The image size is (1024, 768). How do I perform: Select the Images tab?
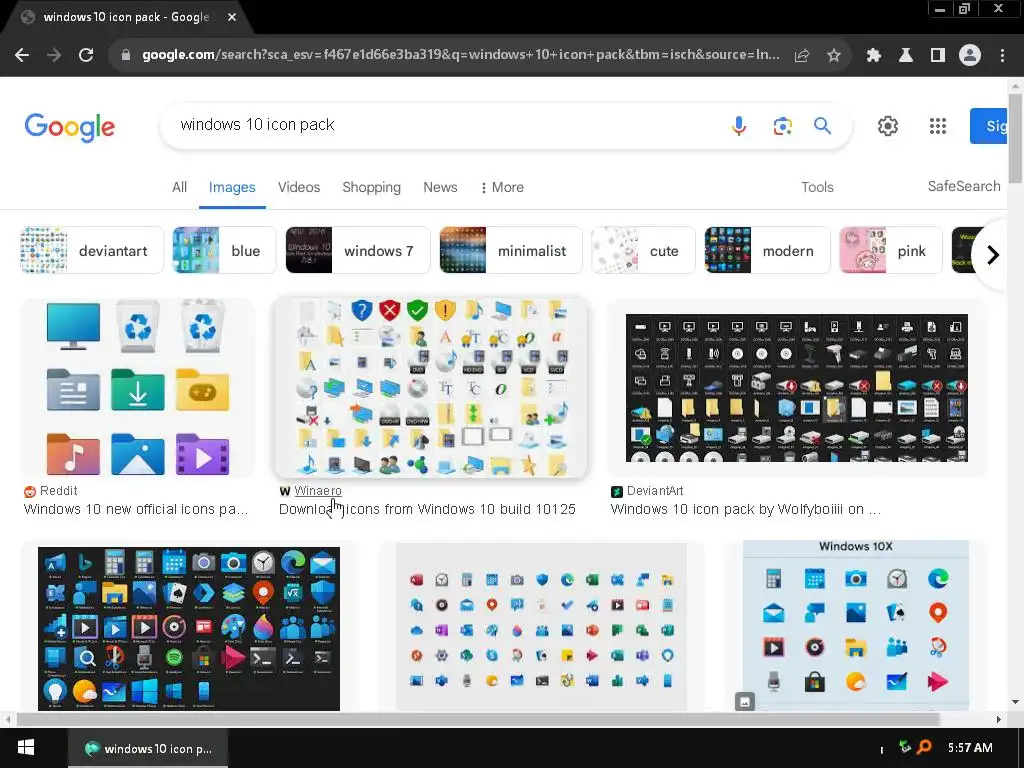click(x=232, y=187)
